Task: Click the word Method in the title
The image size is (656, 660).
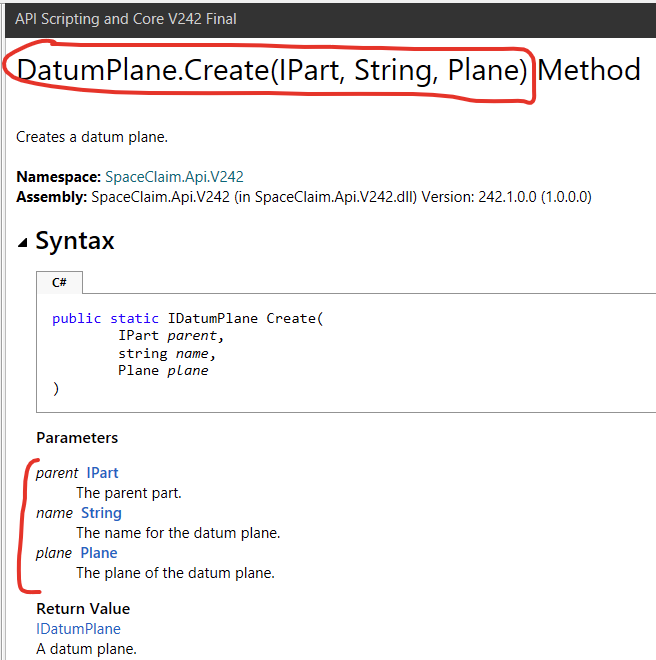Action: (589, 70)
